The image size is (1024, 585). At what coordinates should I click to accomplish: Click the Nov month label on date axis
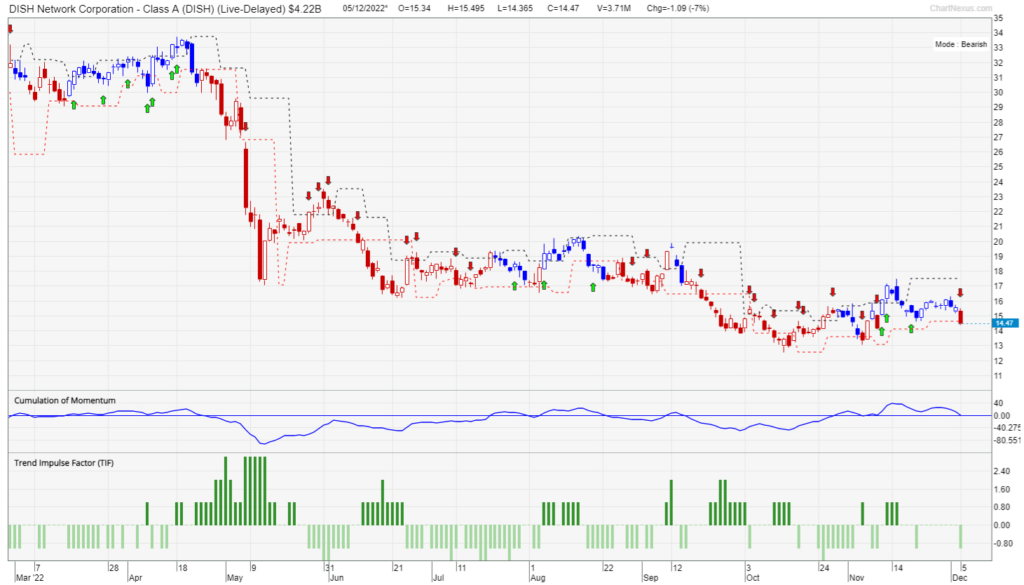click(856, 578)
